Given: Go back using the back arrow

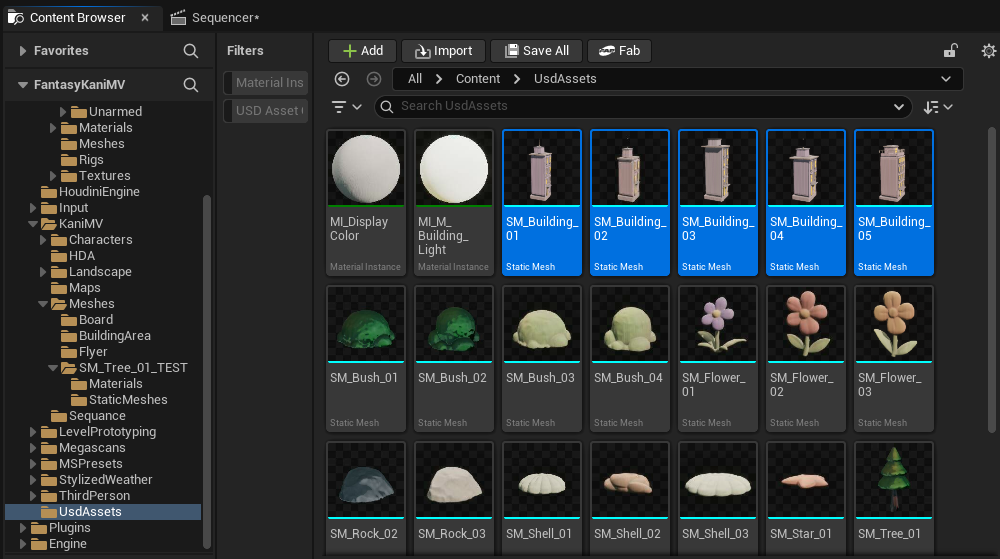Looking at the screenshot, I should (342, 79).
